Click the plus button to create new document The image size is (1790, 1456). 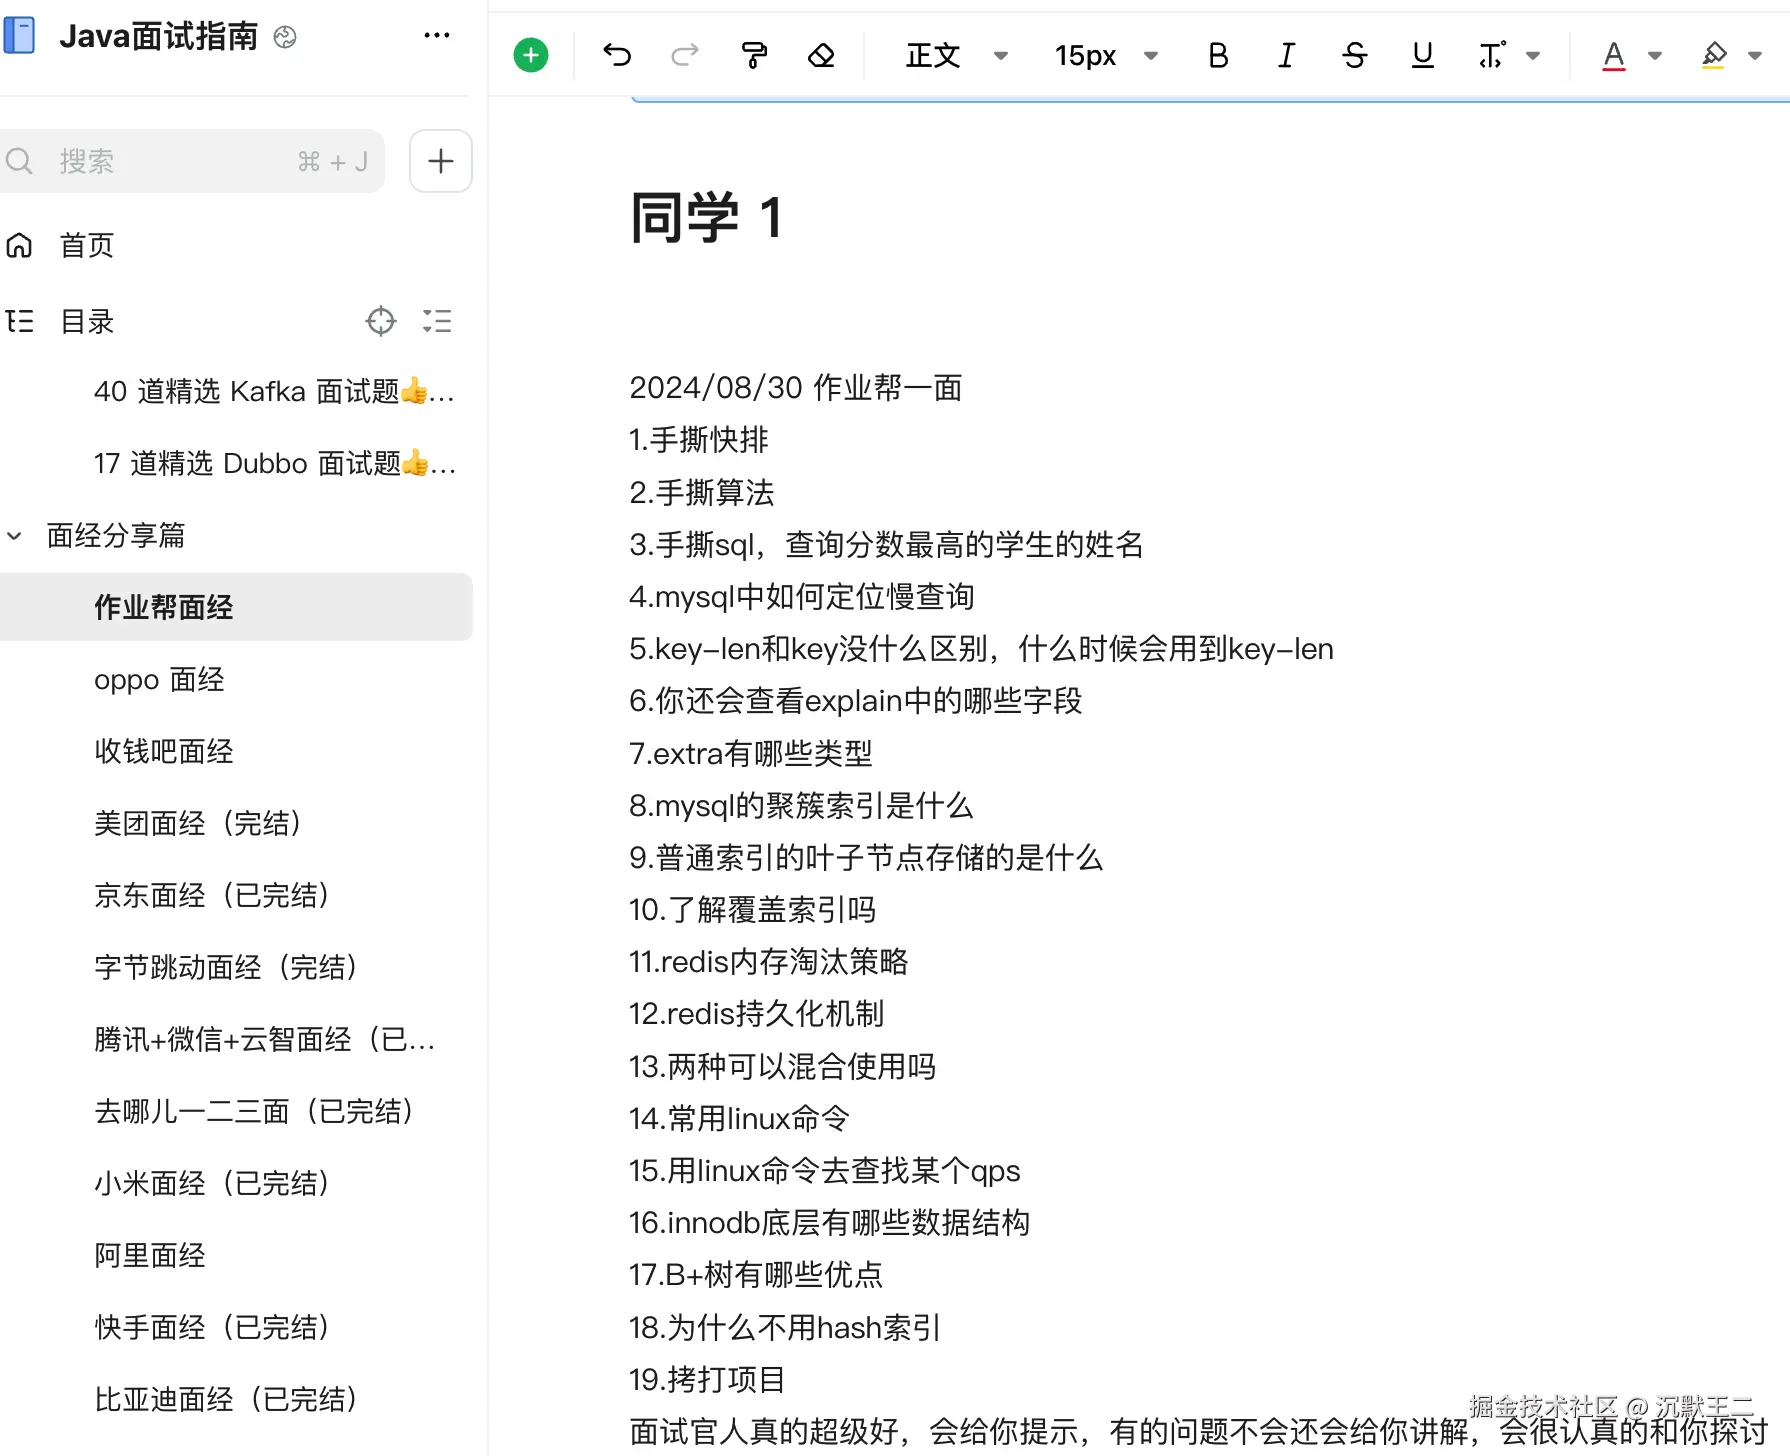tap(440, 160)
